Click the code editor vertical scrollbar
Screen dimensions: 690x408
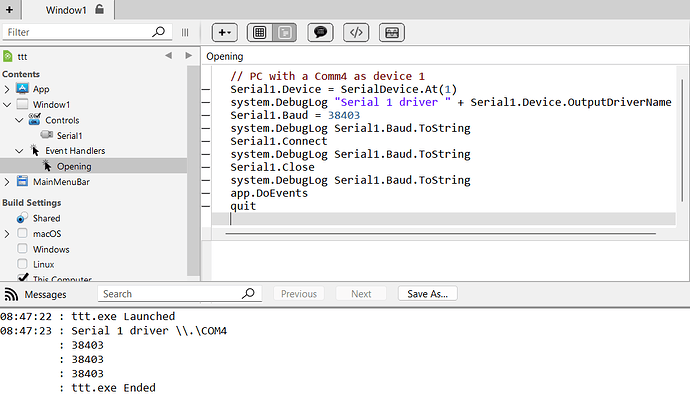[683, 140]
